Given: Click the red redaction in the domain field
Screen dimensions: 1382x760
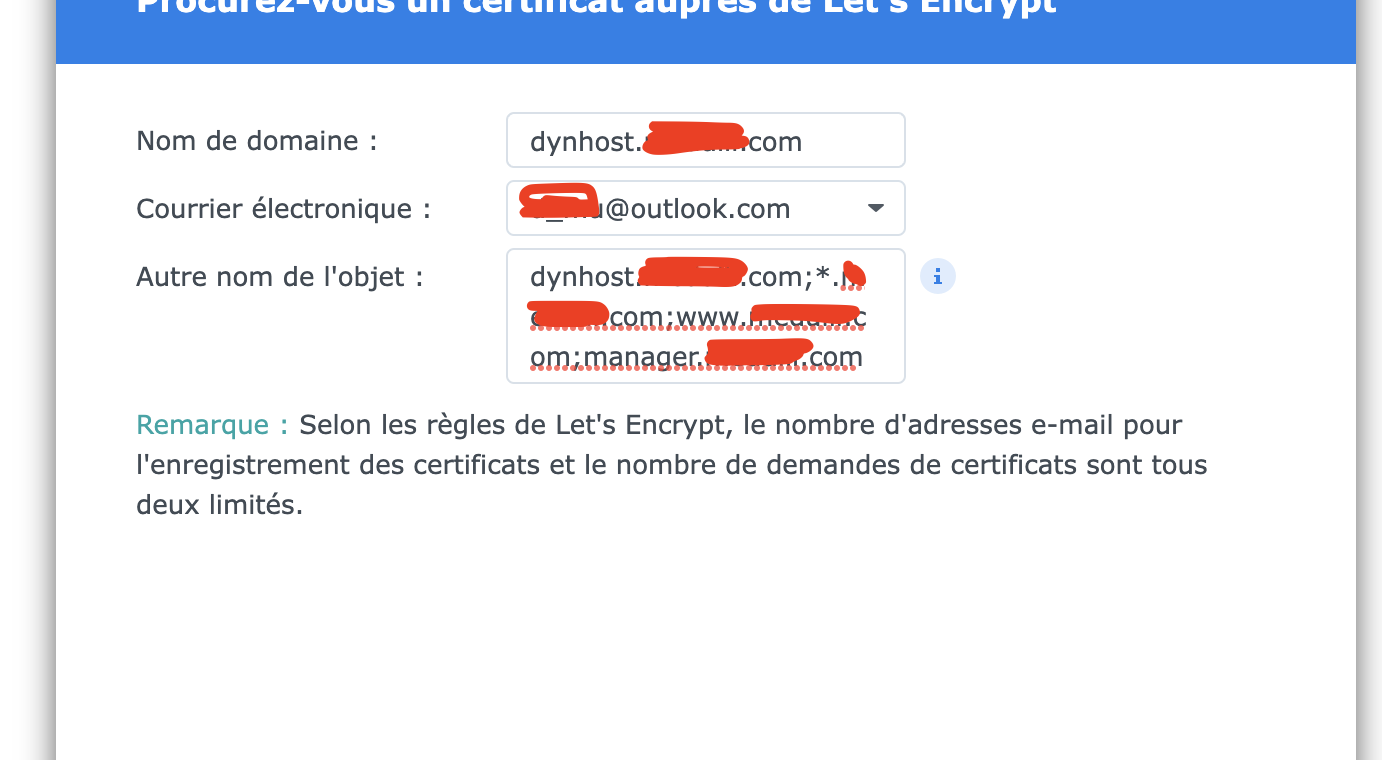Looking at the screenshot, I should coord(693,138).
